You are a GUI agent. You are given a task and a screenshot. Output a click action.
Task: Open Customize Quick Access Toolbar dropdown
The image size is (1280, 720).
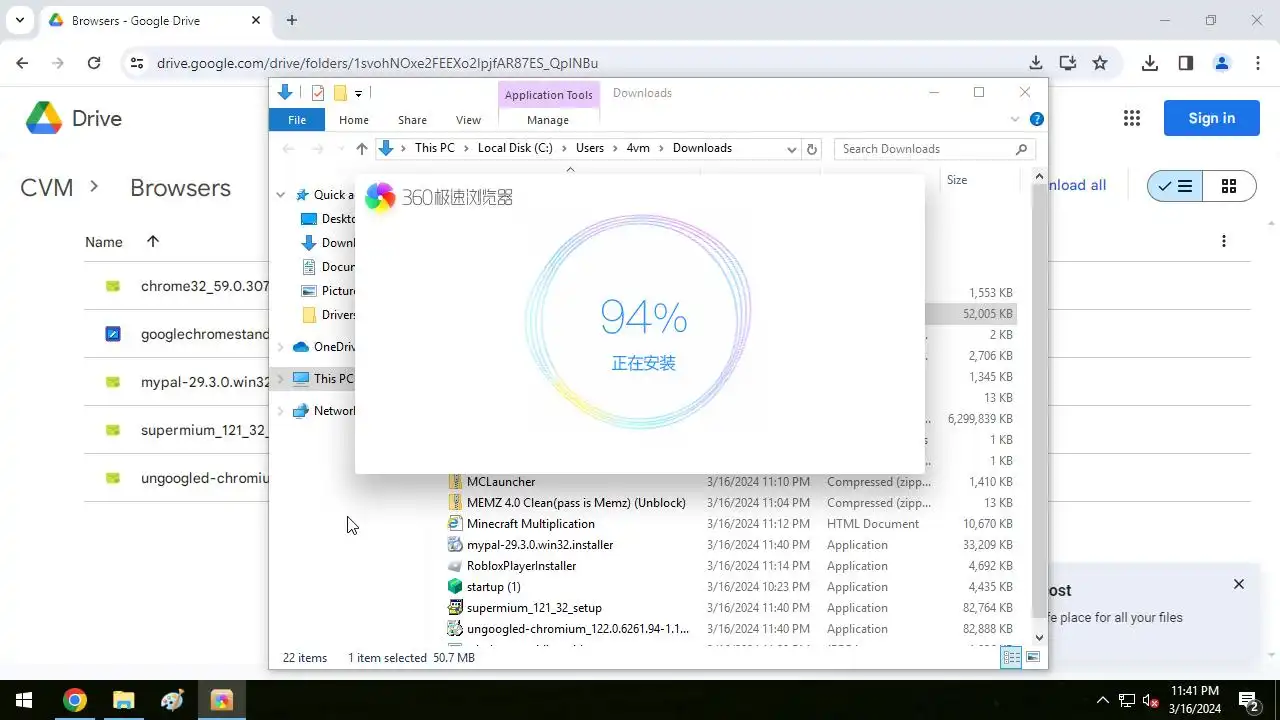tap(358, 94)
